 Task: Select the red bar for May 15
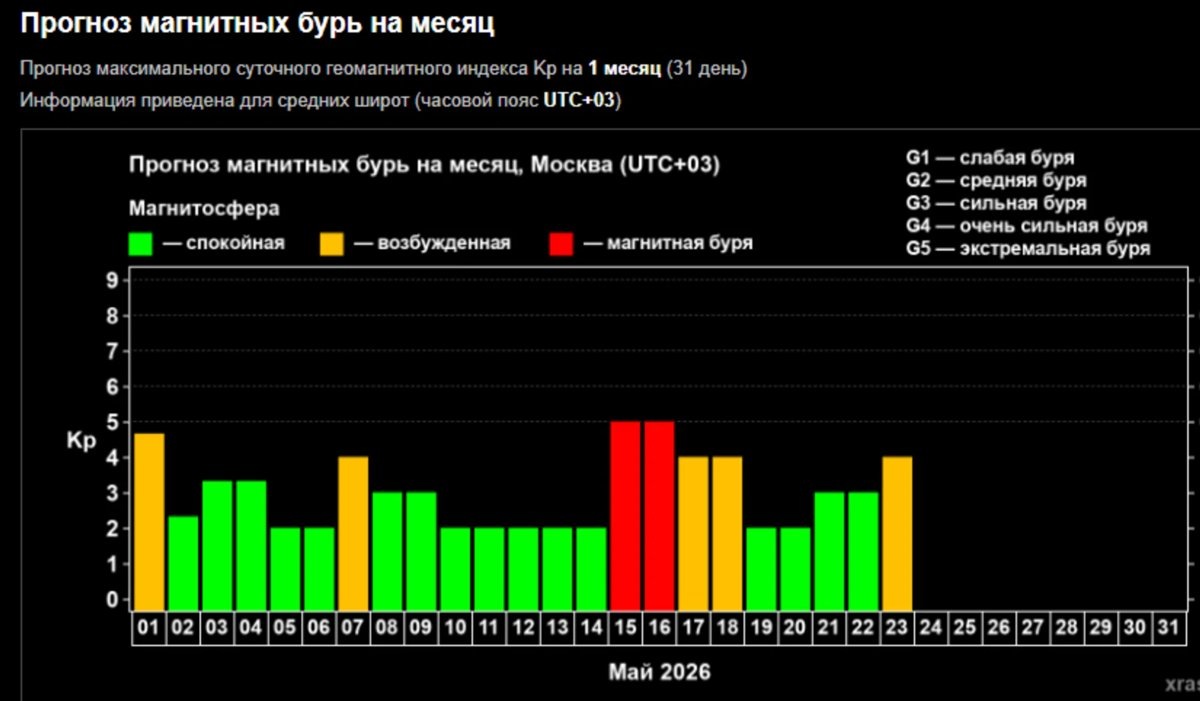[625, 515]
